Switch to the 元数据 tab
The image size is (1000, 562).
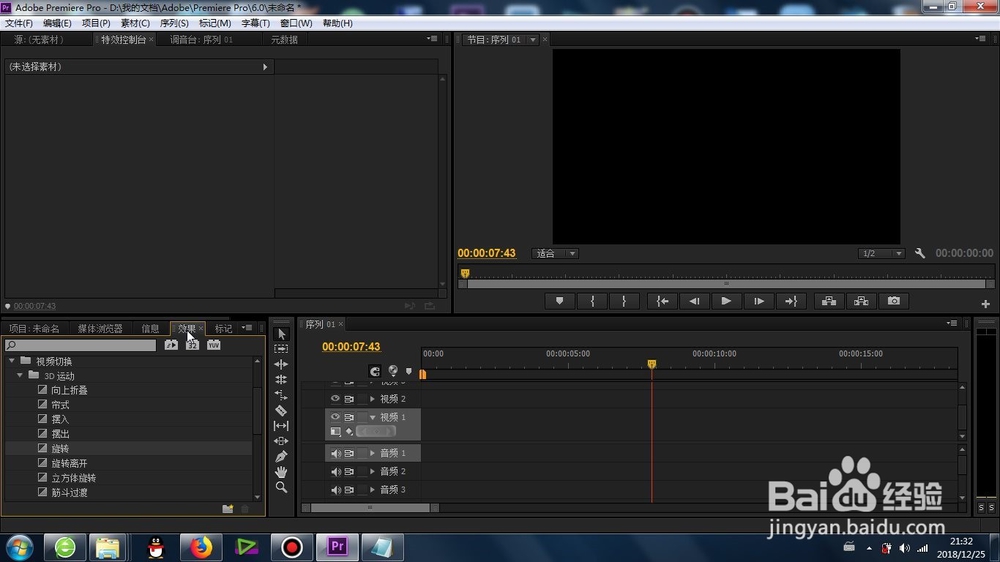click(x=284, y=40)
